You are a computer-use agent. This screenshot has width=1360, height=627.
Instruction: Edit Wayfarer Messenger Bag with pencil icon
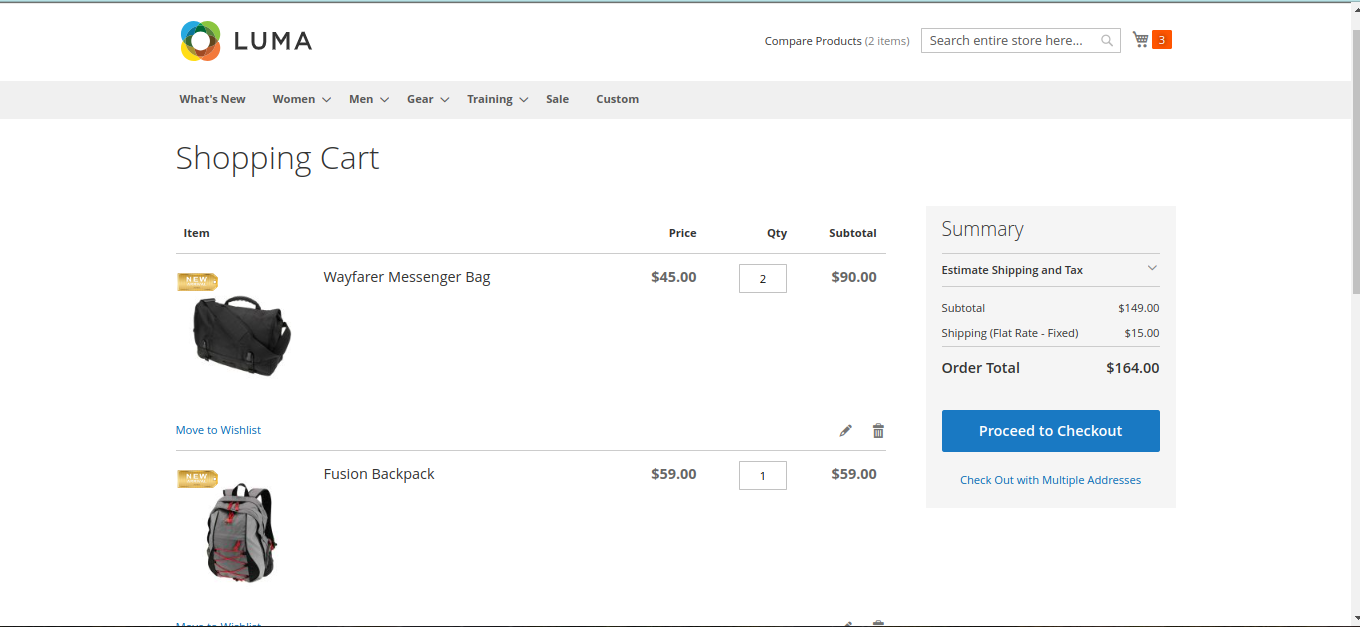click(846, 431)
